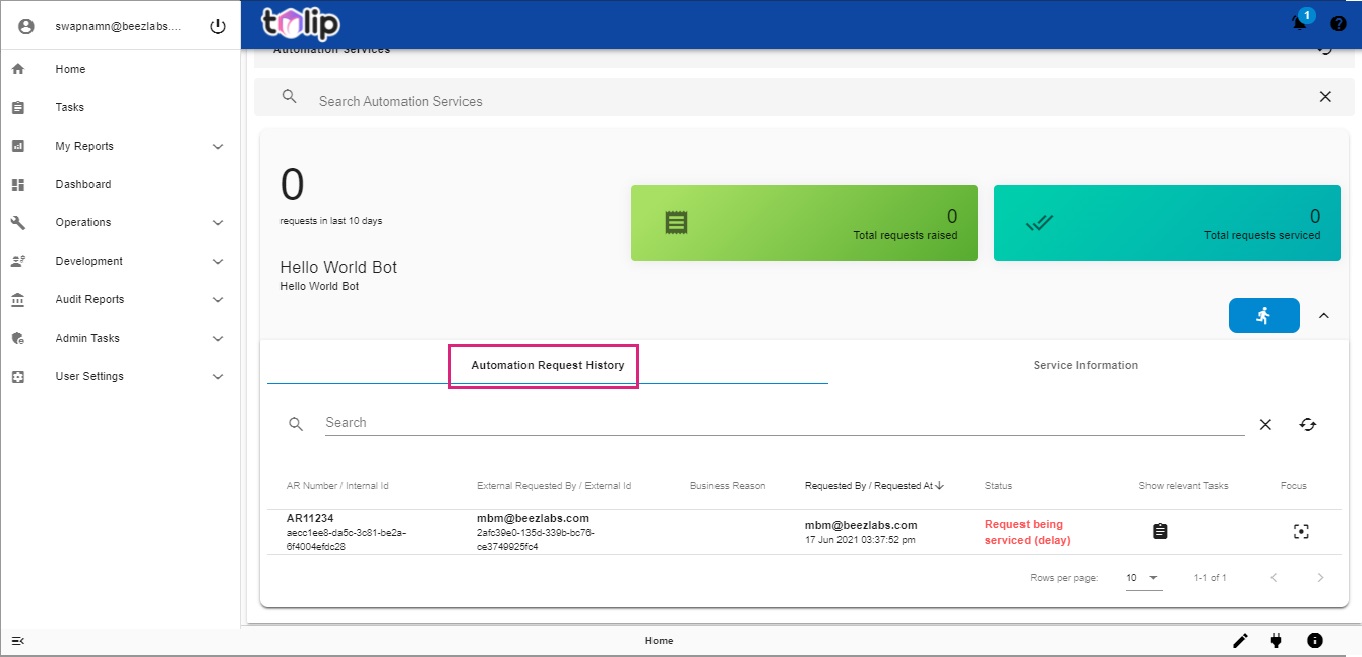Click the request history search magnifier icon
The height and width of the screenshot is (657, 1362).
pyautogui.click(x=296, y=424)
